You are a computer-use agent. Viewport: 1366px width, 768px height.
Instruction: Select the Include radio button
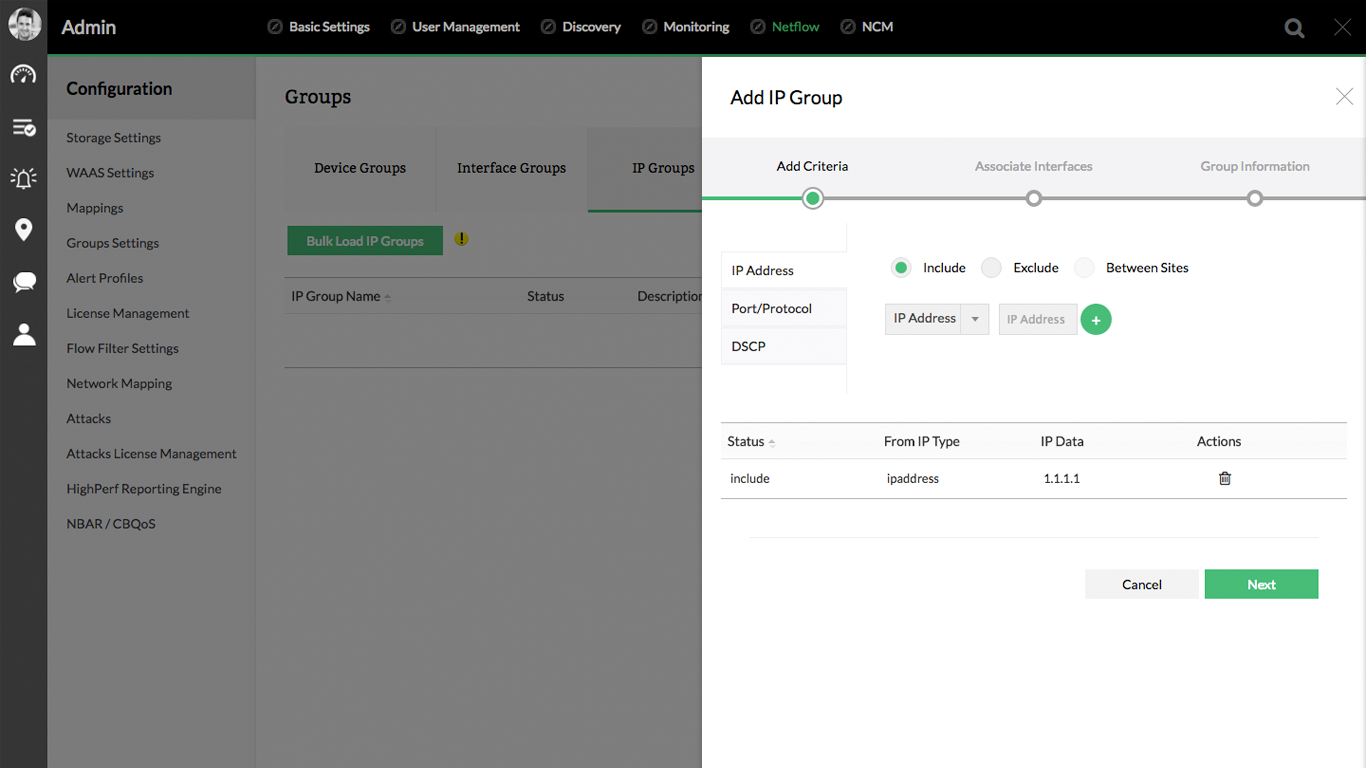coord(901,268)
